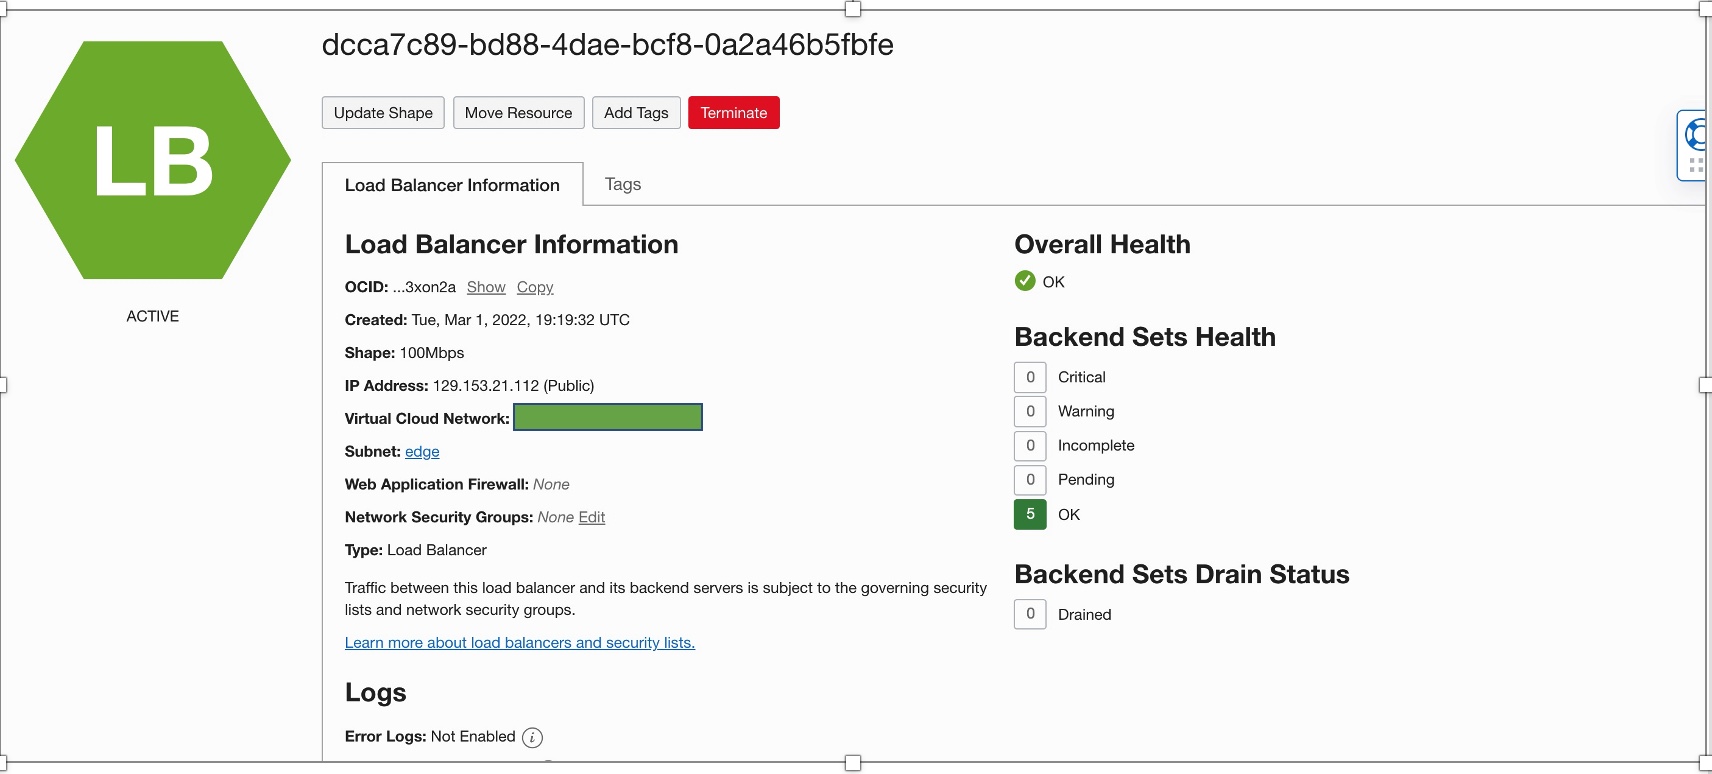This screenshot has height=774, width=1712.
Task: Click the redacted Virtual Cloud Network value
Action: coord(608,417)
